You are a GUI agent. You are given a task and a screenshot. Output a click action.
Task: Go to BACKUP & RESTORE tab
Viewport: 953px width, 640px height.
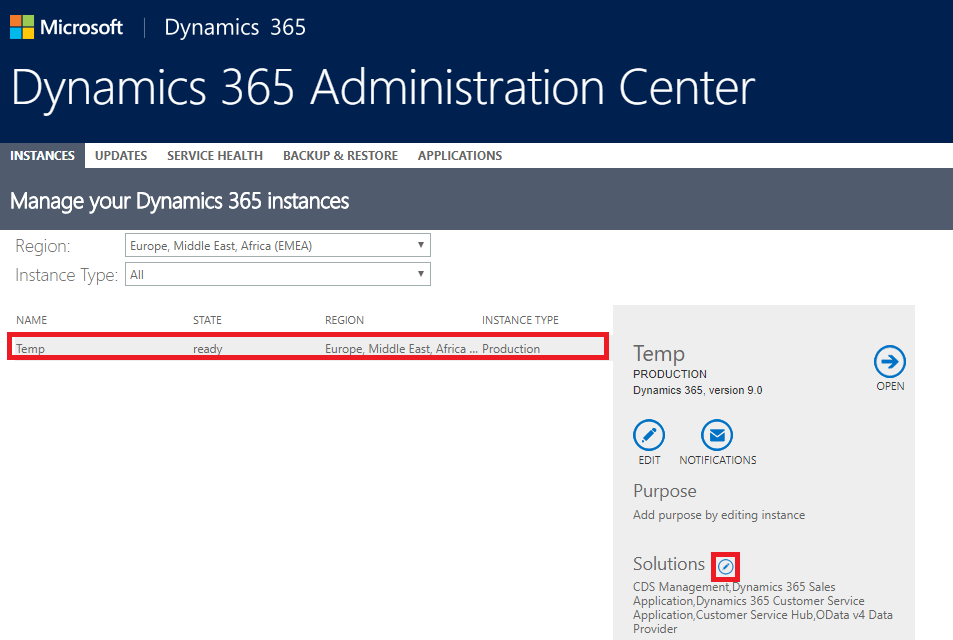[x=340, y=156]
